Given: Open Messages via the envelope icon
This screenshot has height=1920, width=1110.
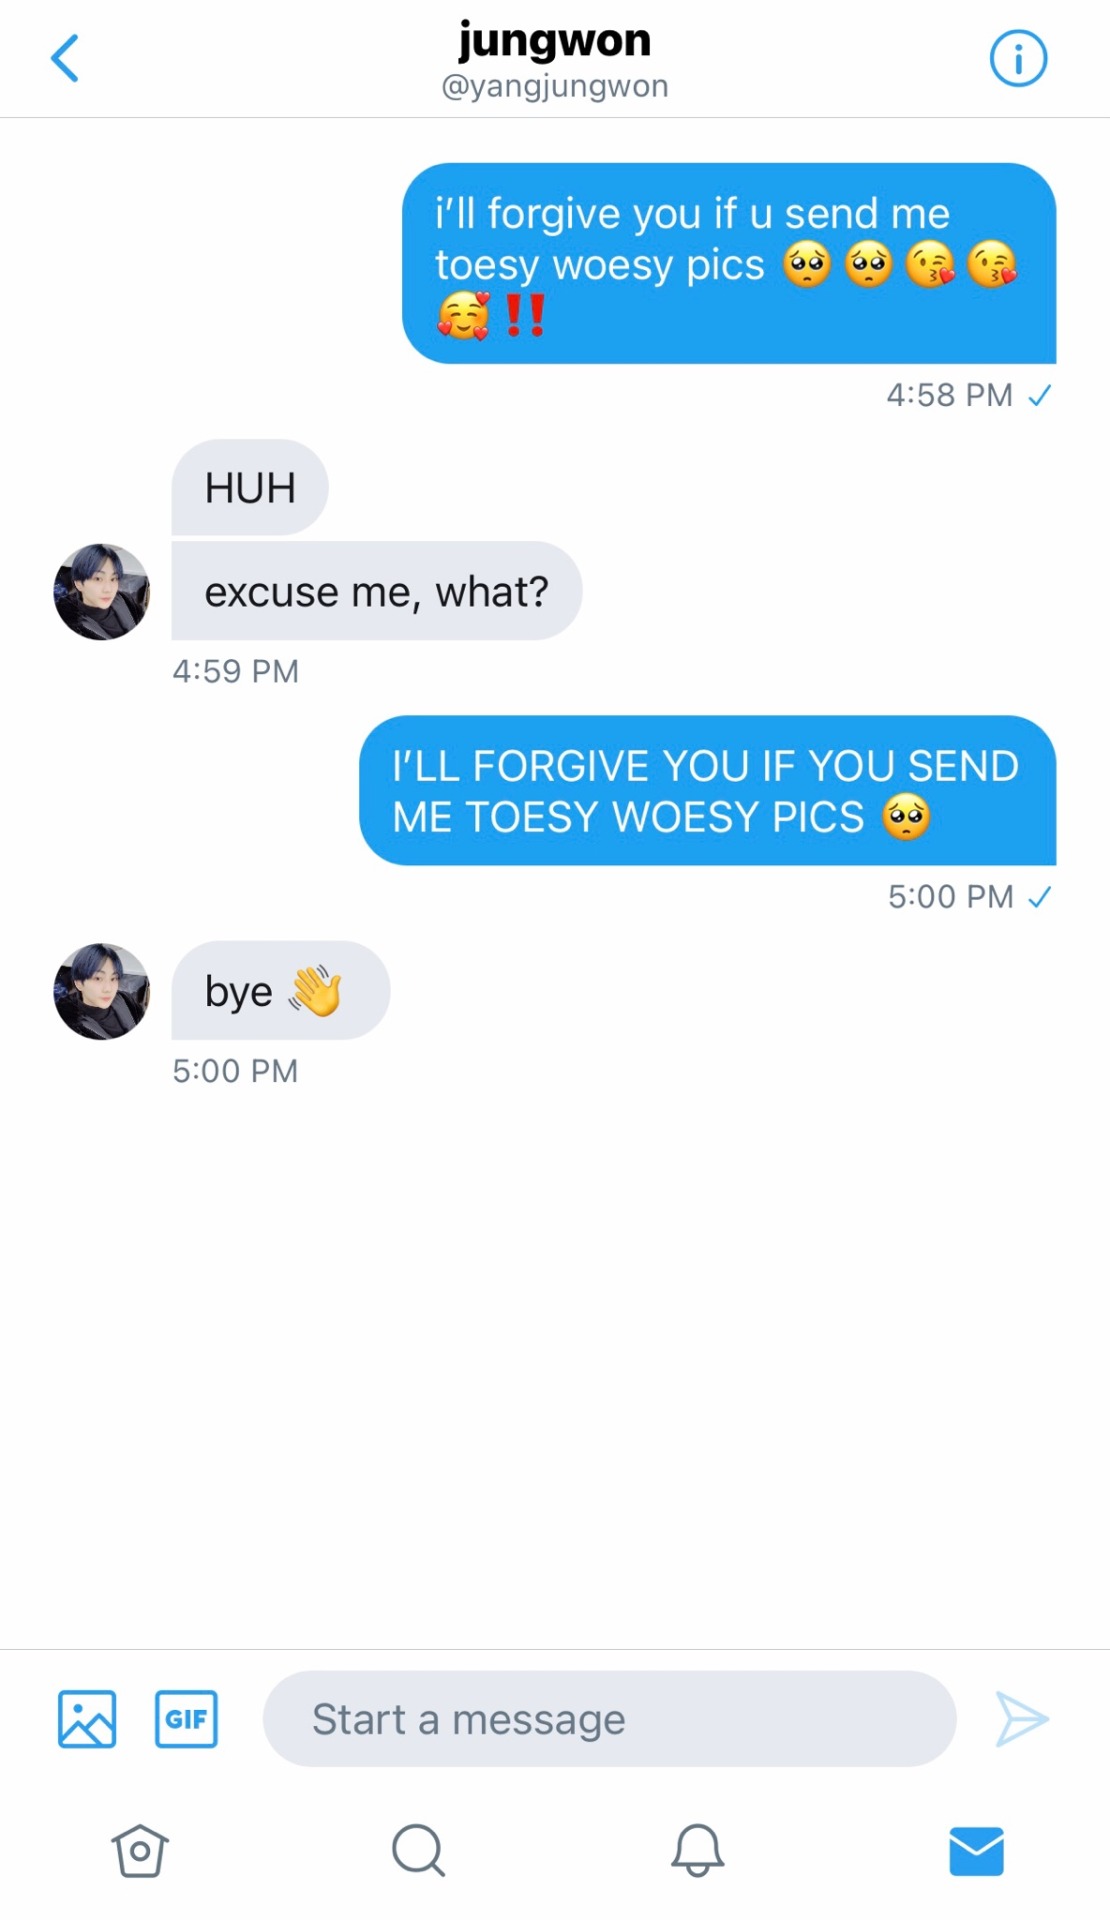Looking at the screenshot, I should pos(976,1850).
